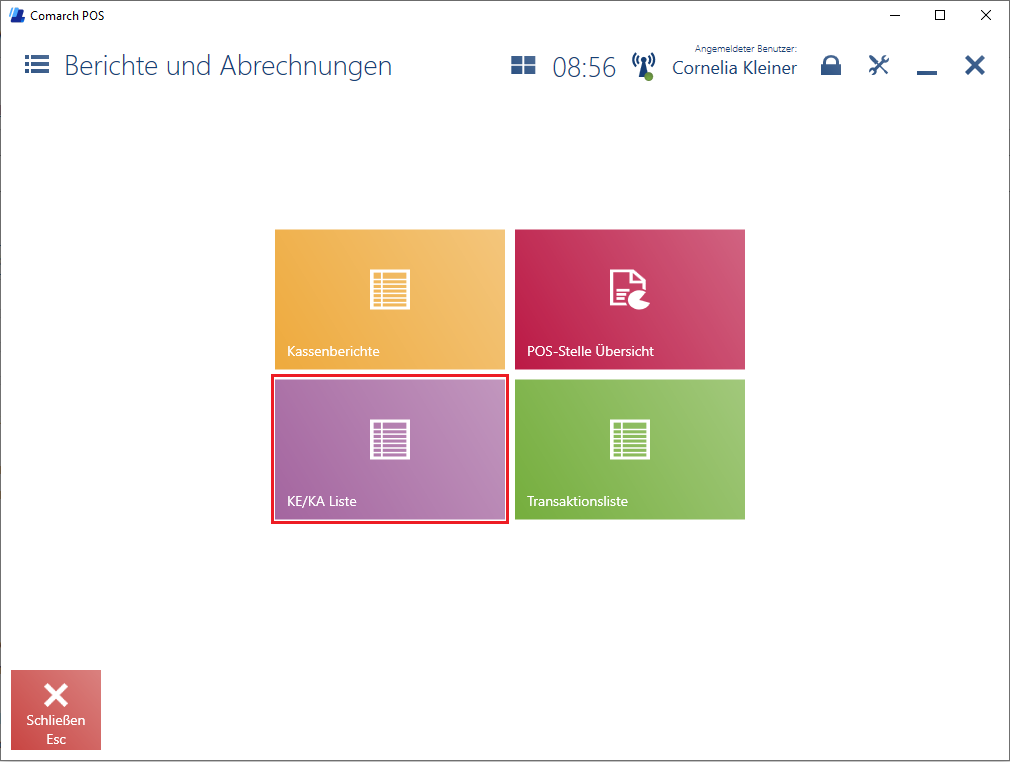Screen dimensions: 1010x762
Task: Click the antenna connection status icon
Action: (643, 67)
